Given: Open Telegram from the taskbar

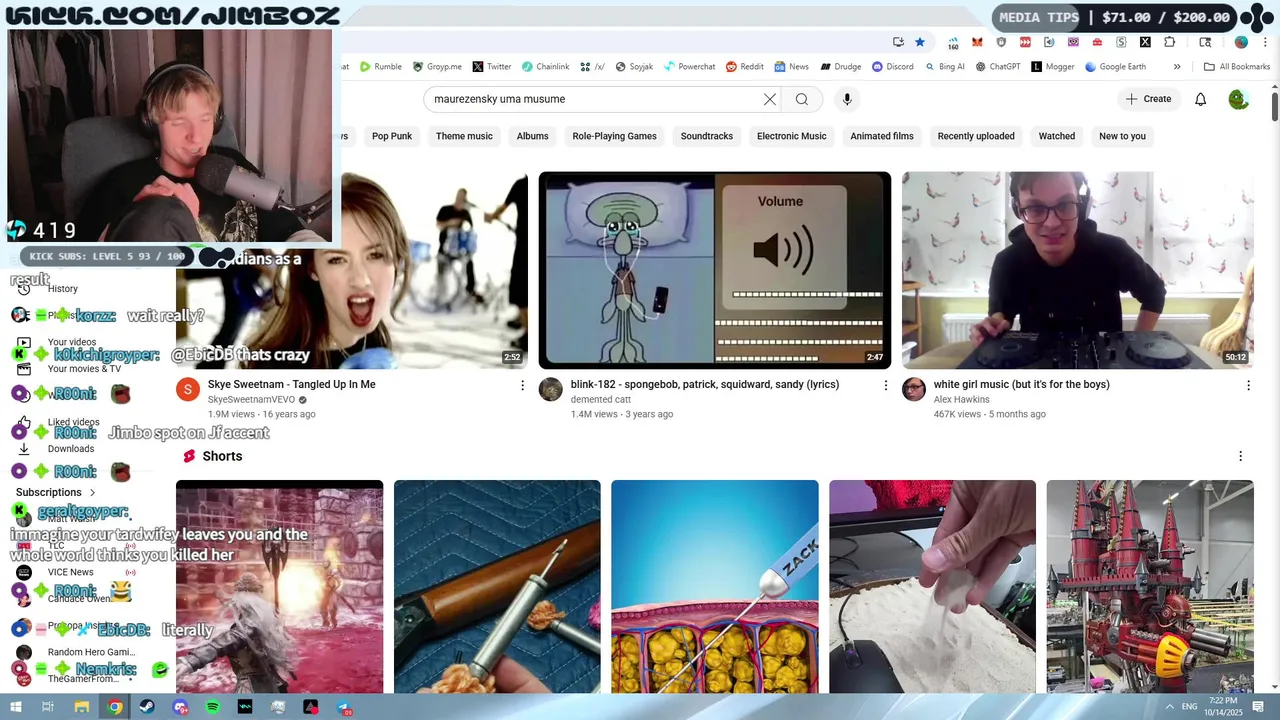Looking at the screenshot, I should [344, 707].
